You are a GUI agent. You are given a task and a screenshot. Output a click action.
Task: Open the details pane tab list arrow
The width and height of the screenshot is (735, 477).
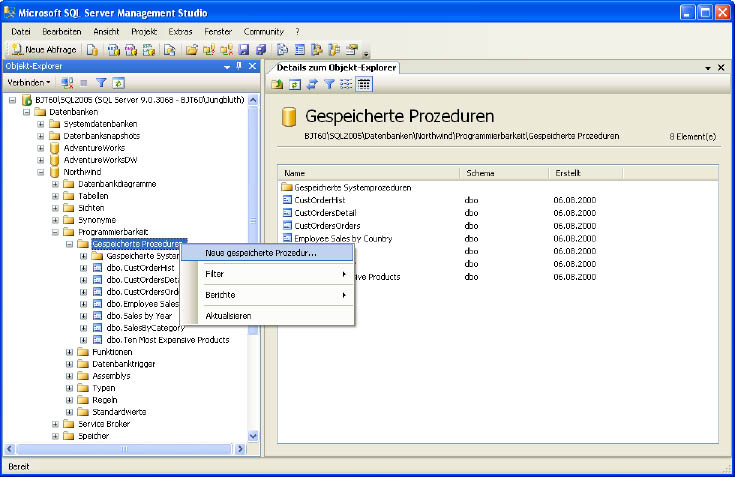(708, 68)
